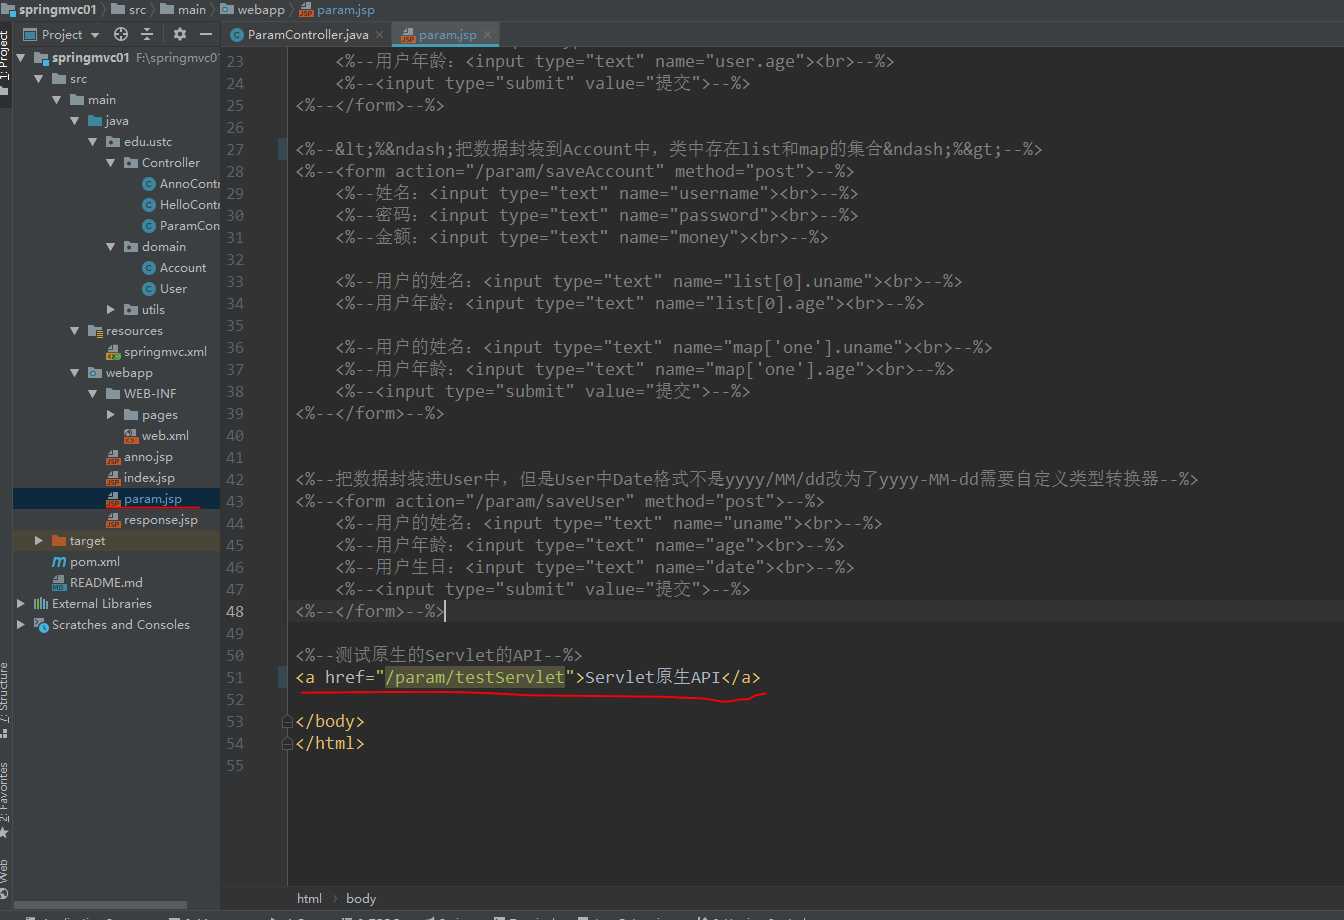1344x920 pixels.
Task: Select the ParamCon class in tree
Action: click(x=180, y=225)
